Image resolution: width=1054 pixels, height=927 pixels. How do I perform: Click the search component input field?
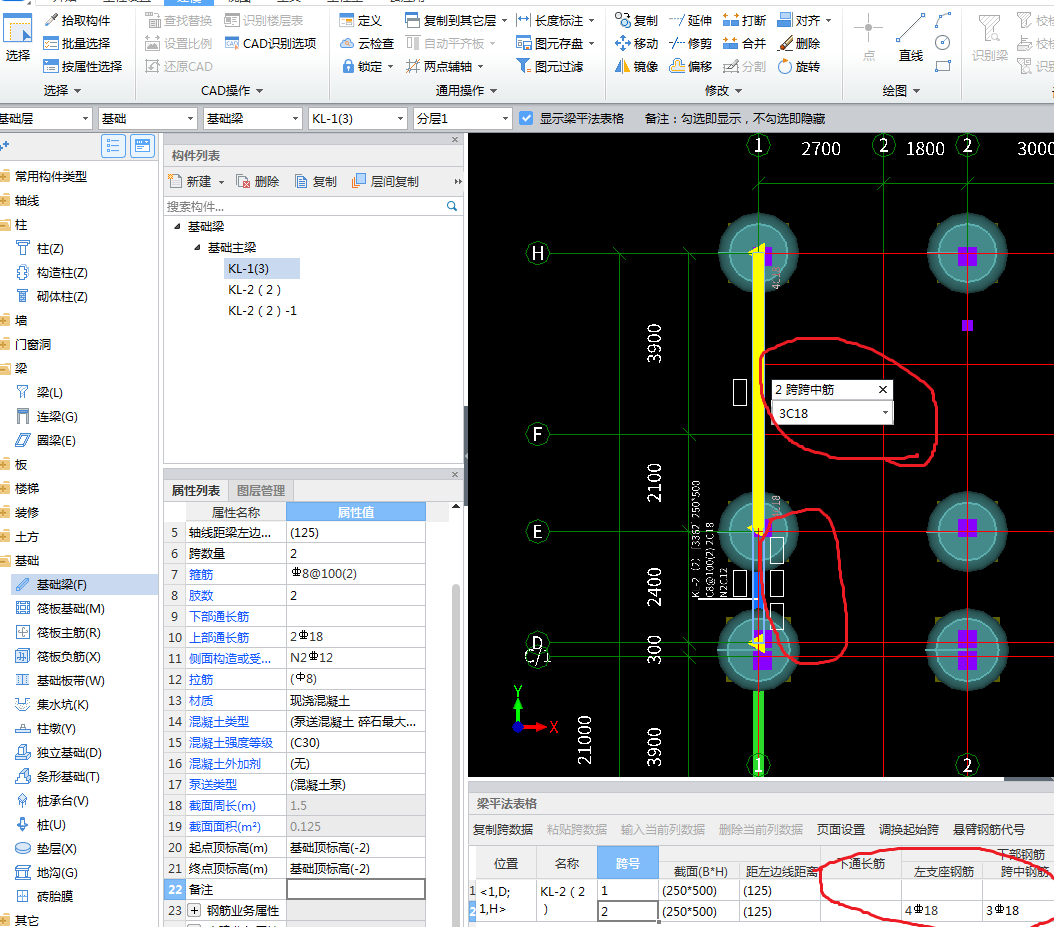pyautogui.click(x=304, y=206)
